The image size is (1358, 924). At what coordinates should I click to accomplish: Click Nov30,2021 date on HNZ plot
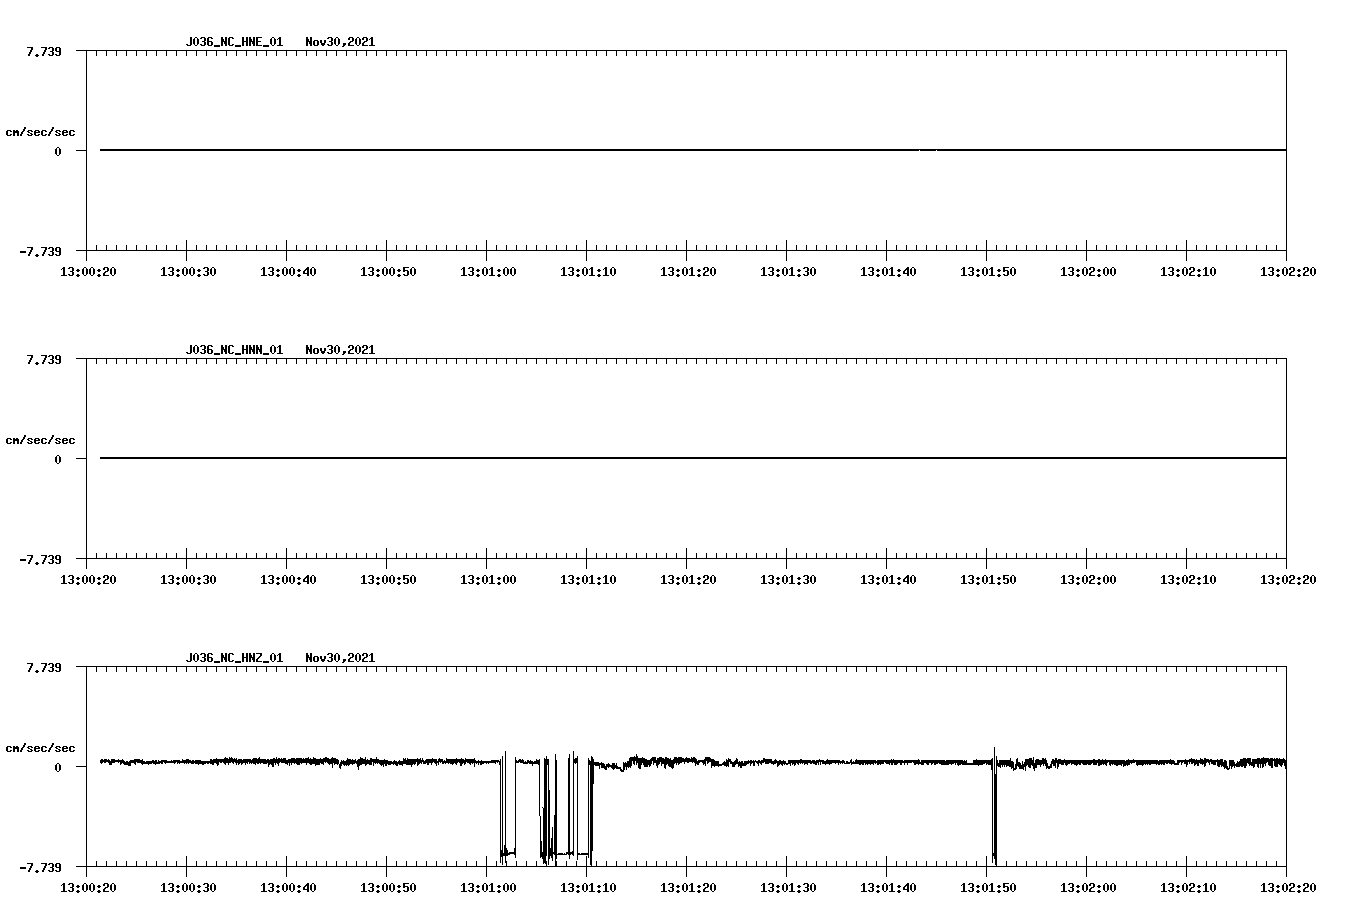click(340, 658)
